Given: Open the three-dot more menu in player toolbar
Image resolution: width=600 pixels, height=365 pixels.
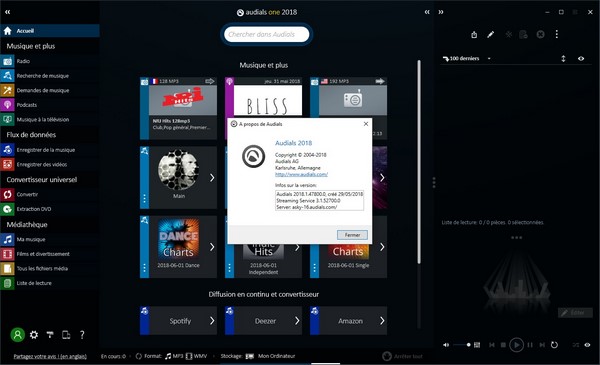Looking at the screenshot, I should (x=557, y=34).
